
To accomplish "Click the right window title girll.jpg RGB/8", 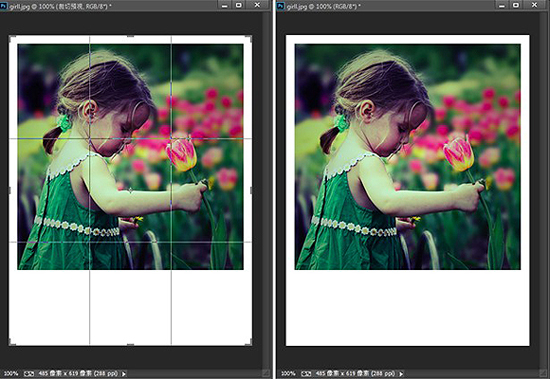I will click(x=323, y=6).
